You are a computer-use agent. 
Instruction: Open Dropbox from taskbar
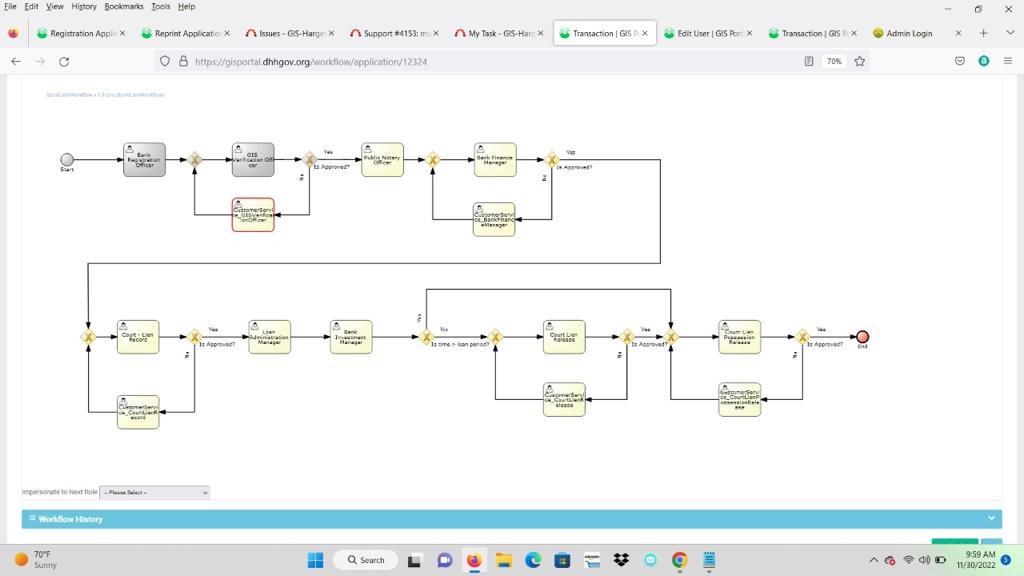point(621,560)
